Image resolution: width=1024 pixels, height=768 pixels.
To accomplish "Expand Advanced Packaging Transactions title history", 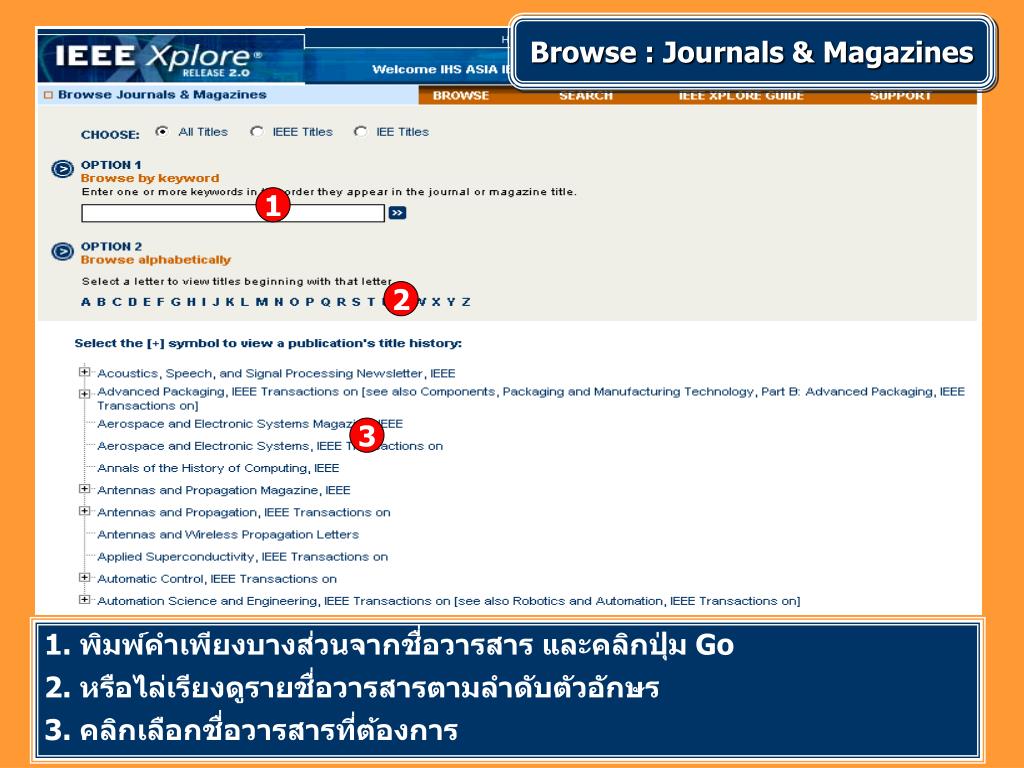I will tap(84, 394).
